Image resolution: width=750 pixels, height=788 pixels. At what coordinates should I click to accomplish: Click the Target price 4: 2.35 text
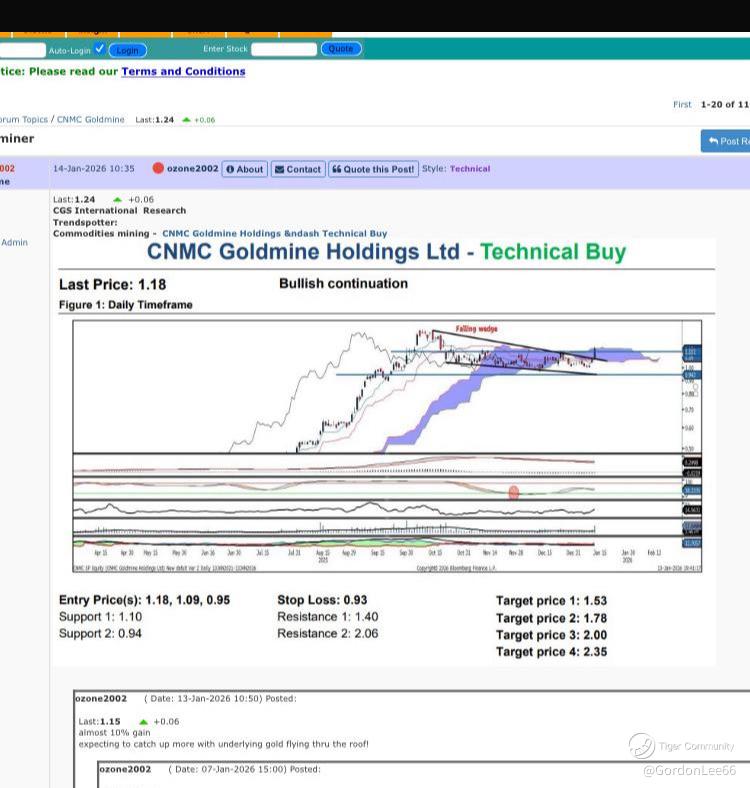coord(551,652)
